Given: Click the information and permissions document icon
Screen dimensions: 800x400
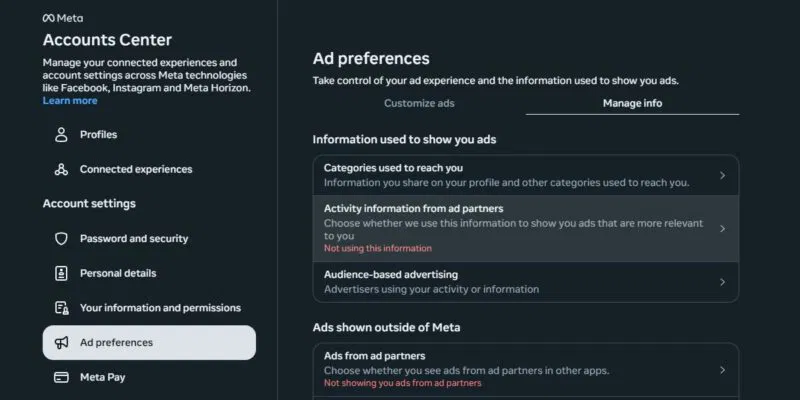Looking at the screenshot, I should tap(61, 308).
